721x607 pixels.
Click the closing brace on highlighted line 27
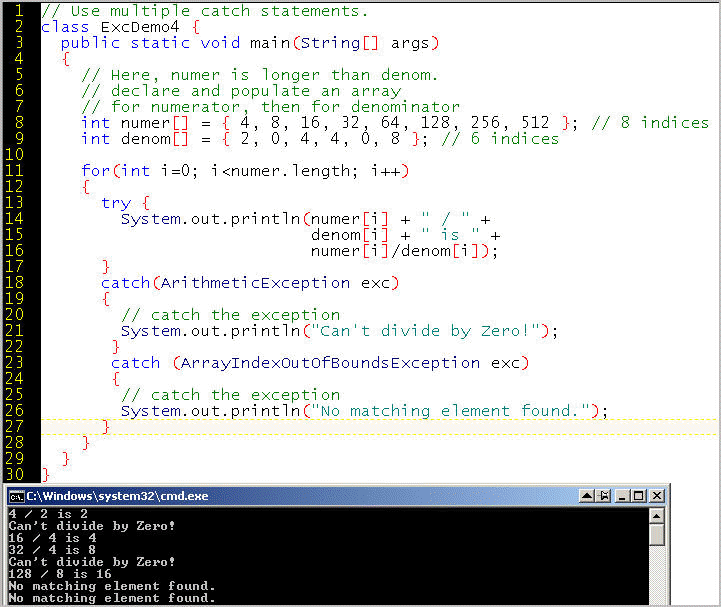[106, 427]
